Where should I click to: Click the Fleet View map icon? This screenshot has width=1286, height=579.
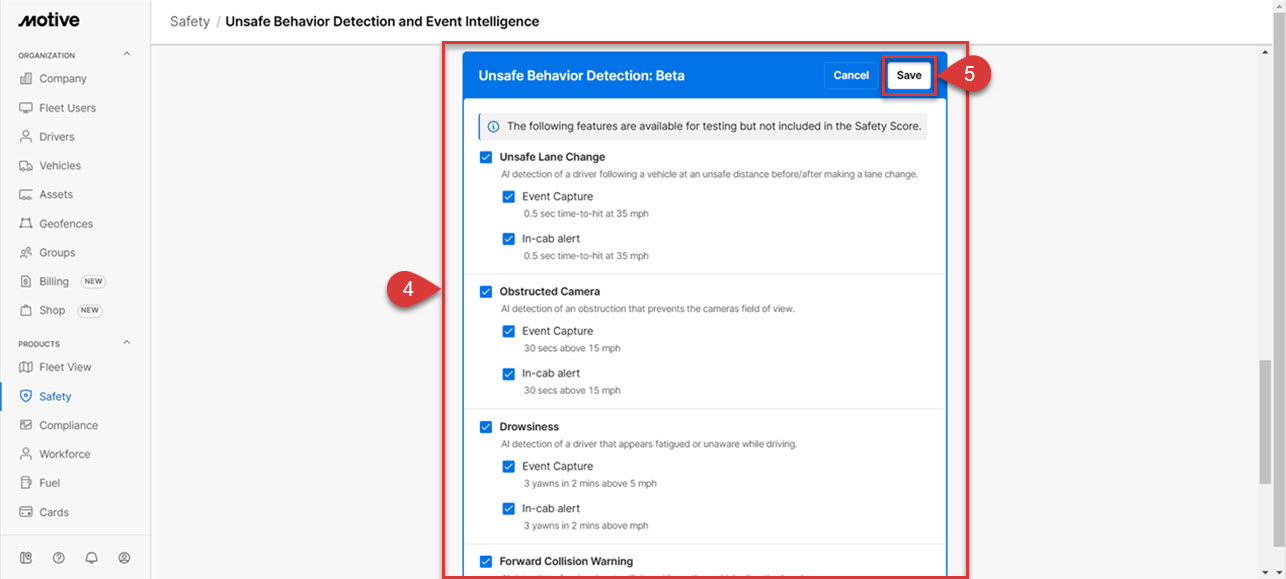[x=26, y=368]
